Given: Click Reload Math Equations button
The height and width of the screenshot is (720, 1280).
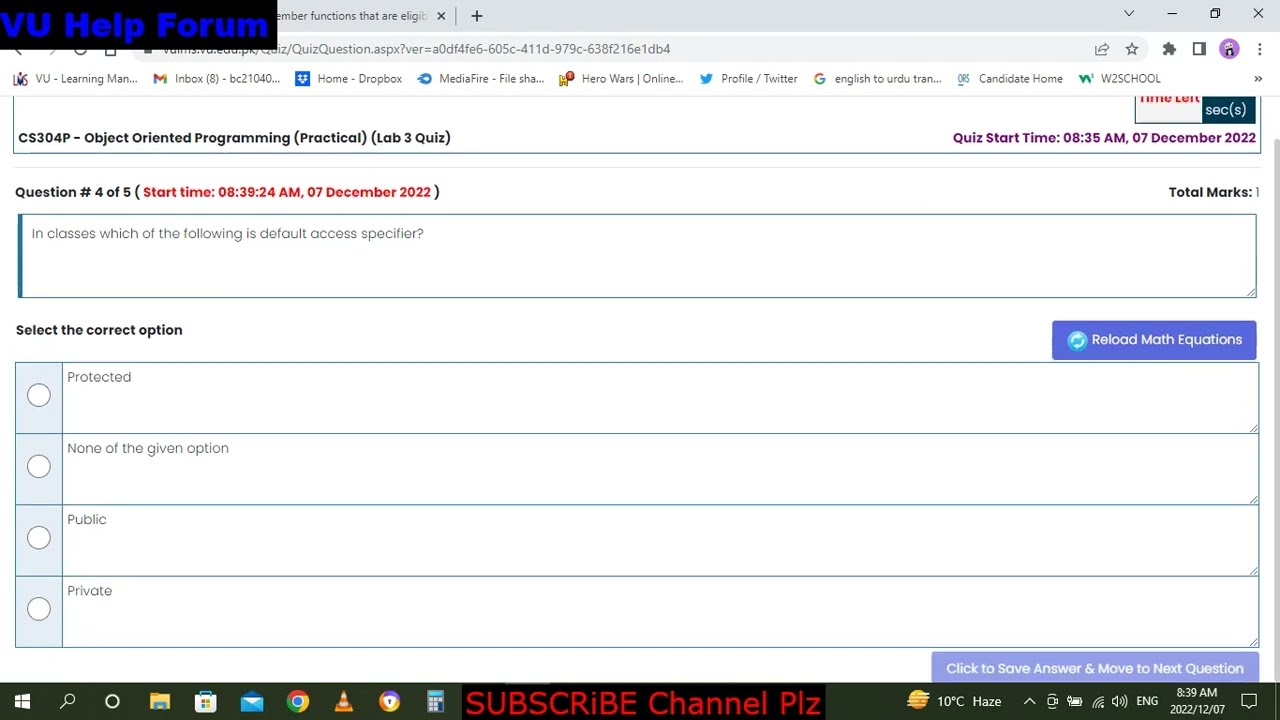Looking at the screenshot, I should click(x=1154, y=340).
